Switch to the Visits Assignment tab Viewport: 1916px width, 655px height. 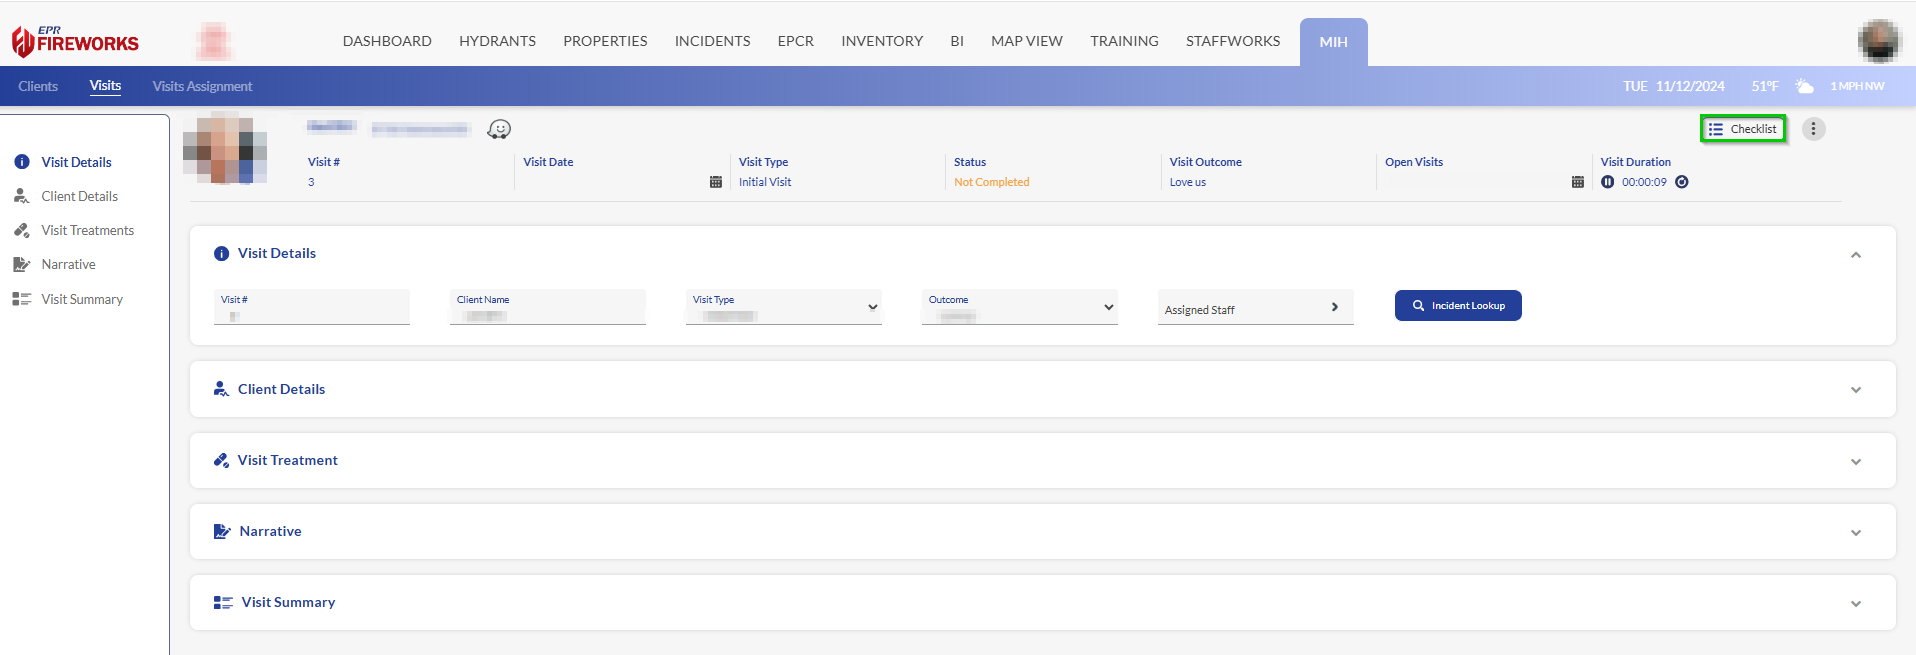point(202,86)
